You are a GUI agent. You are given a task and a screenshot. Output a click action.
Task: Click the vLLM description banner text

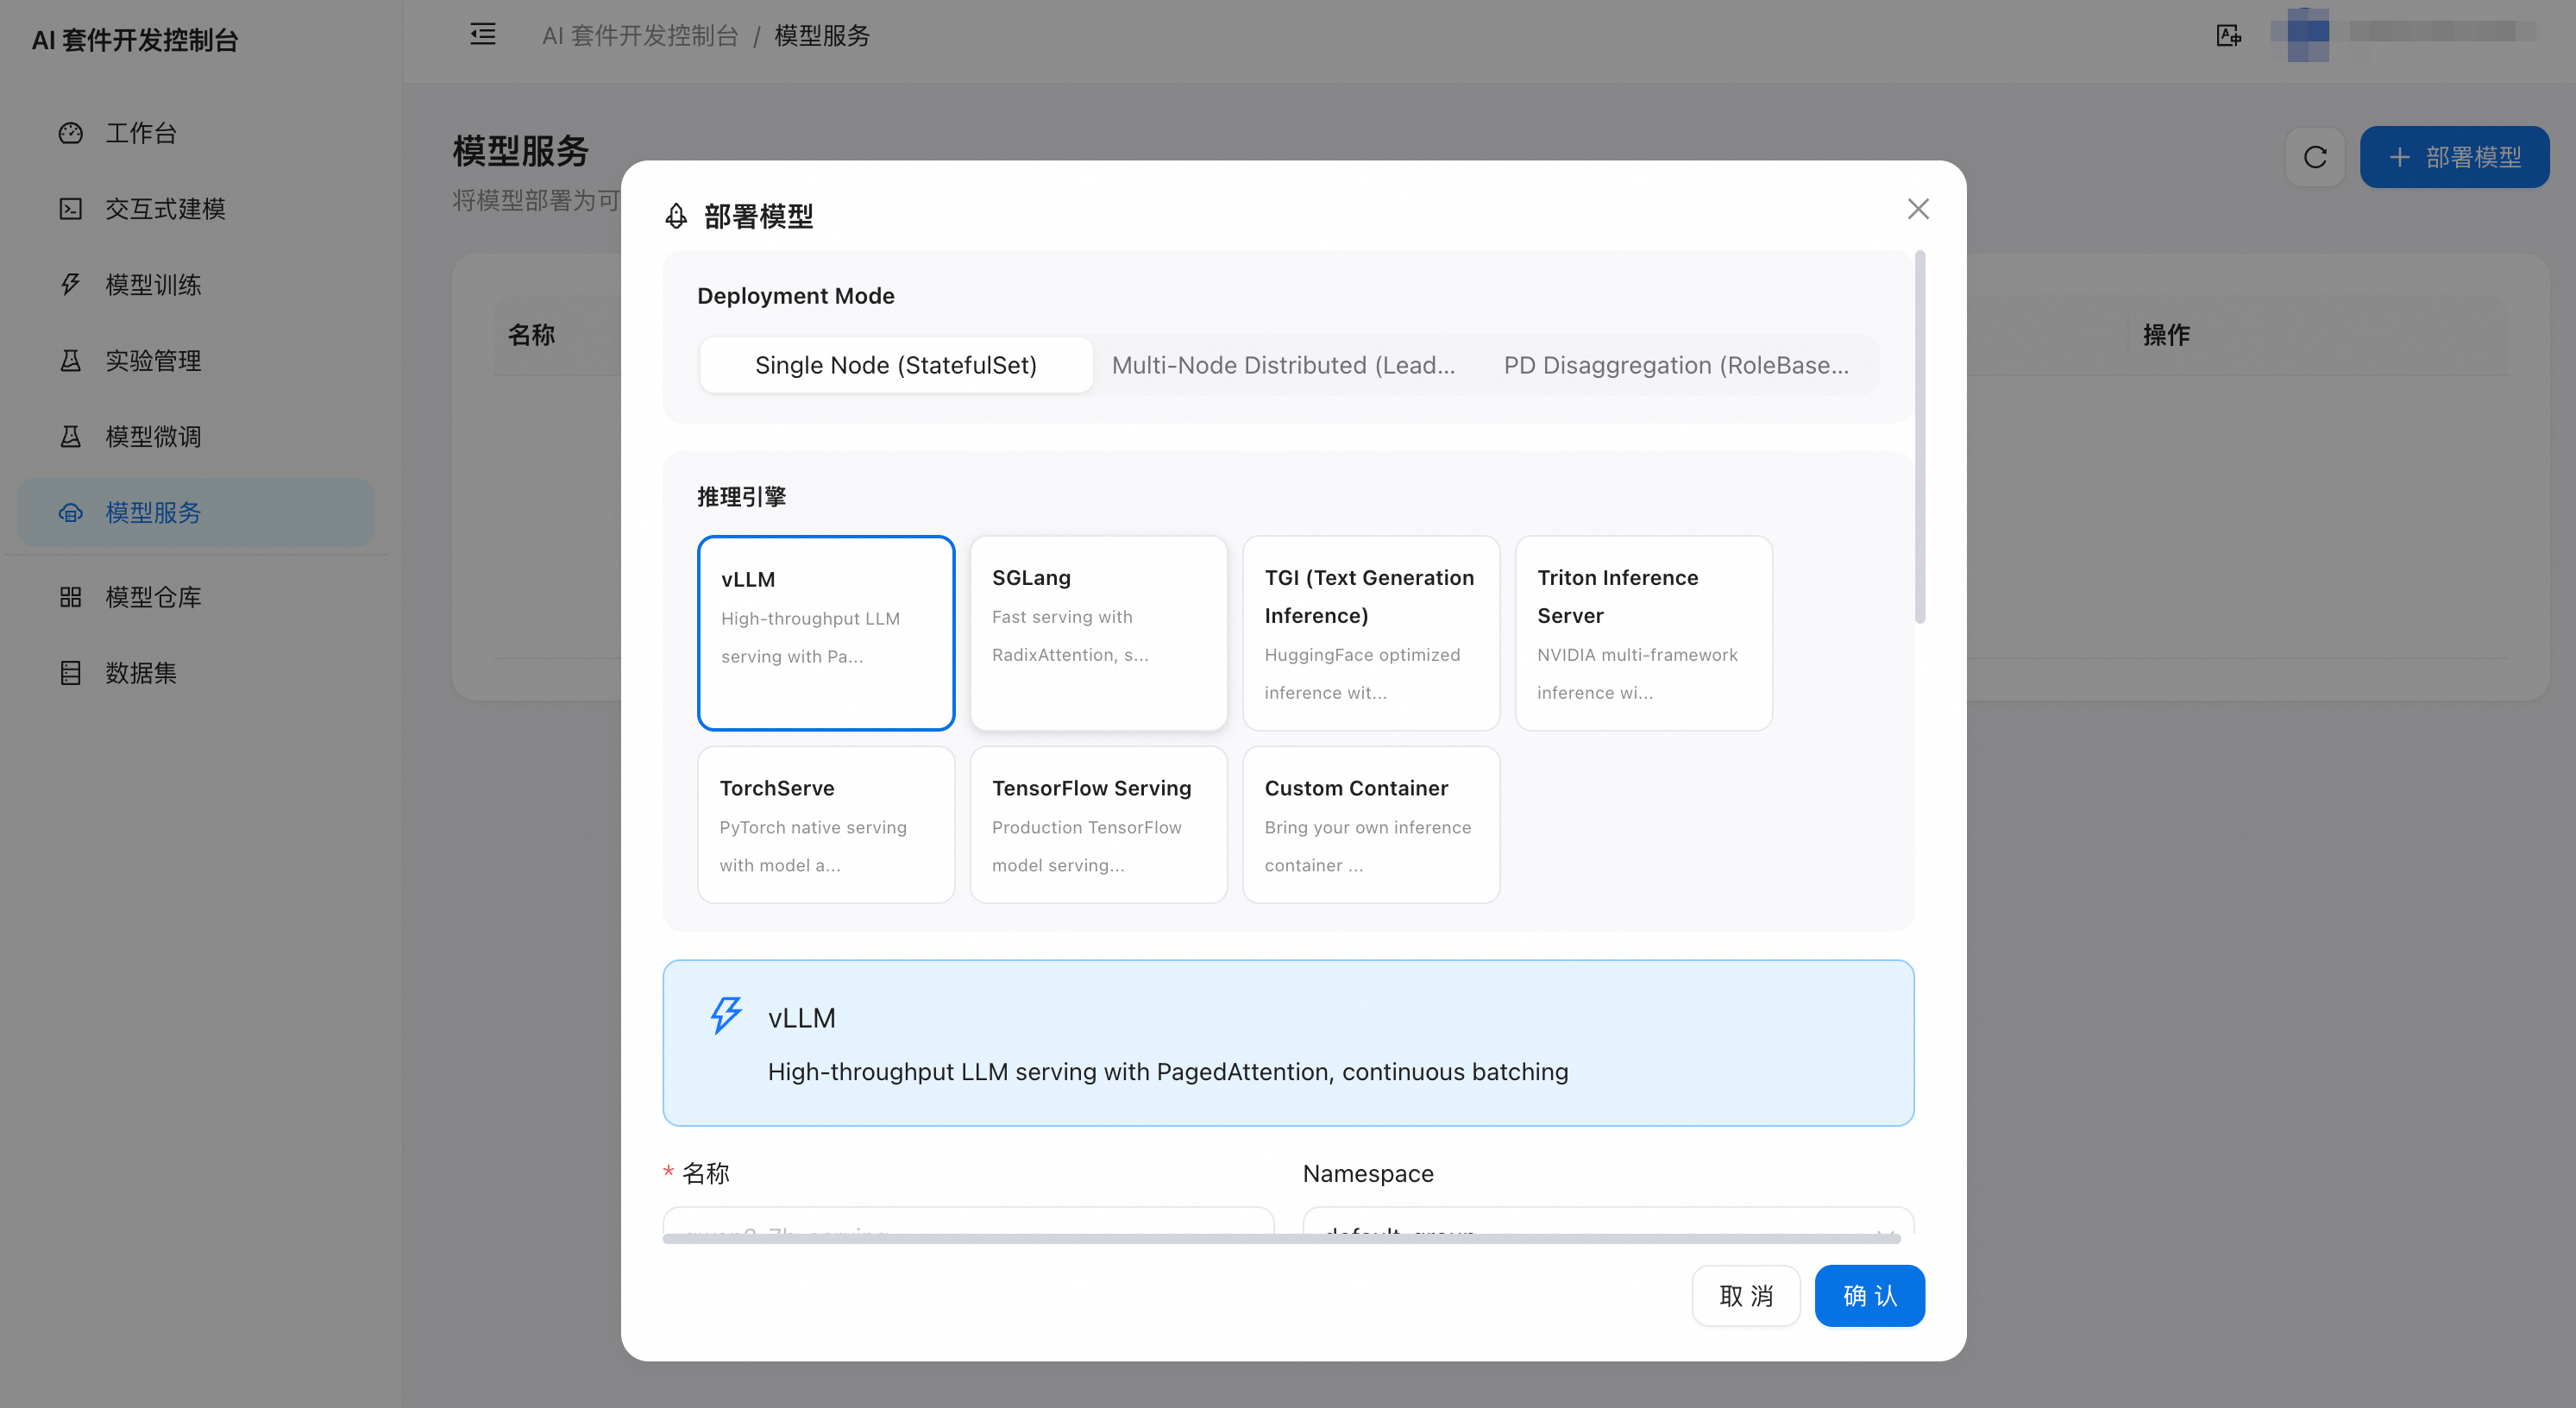pos(1167,1072)
